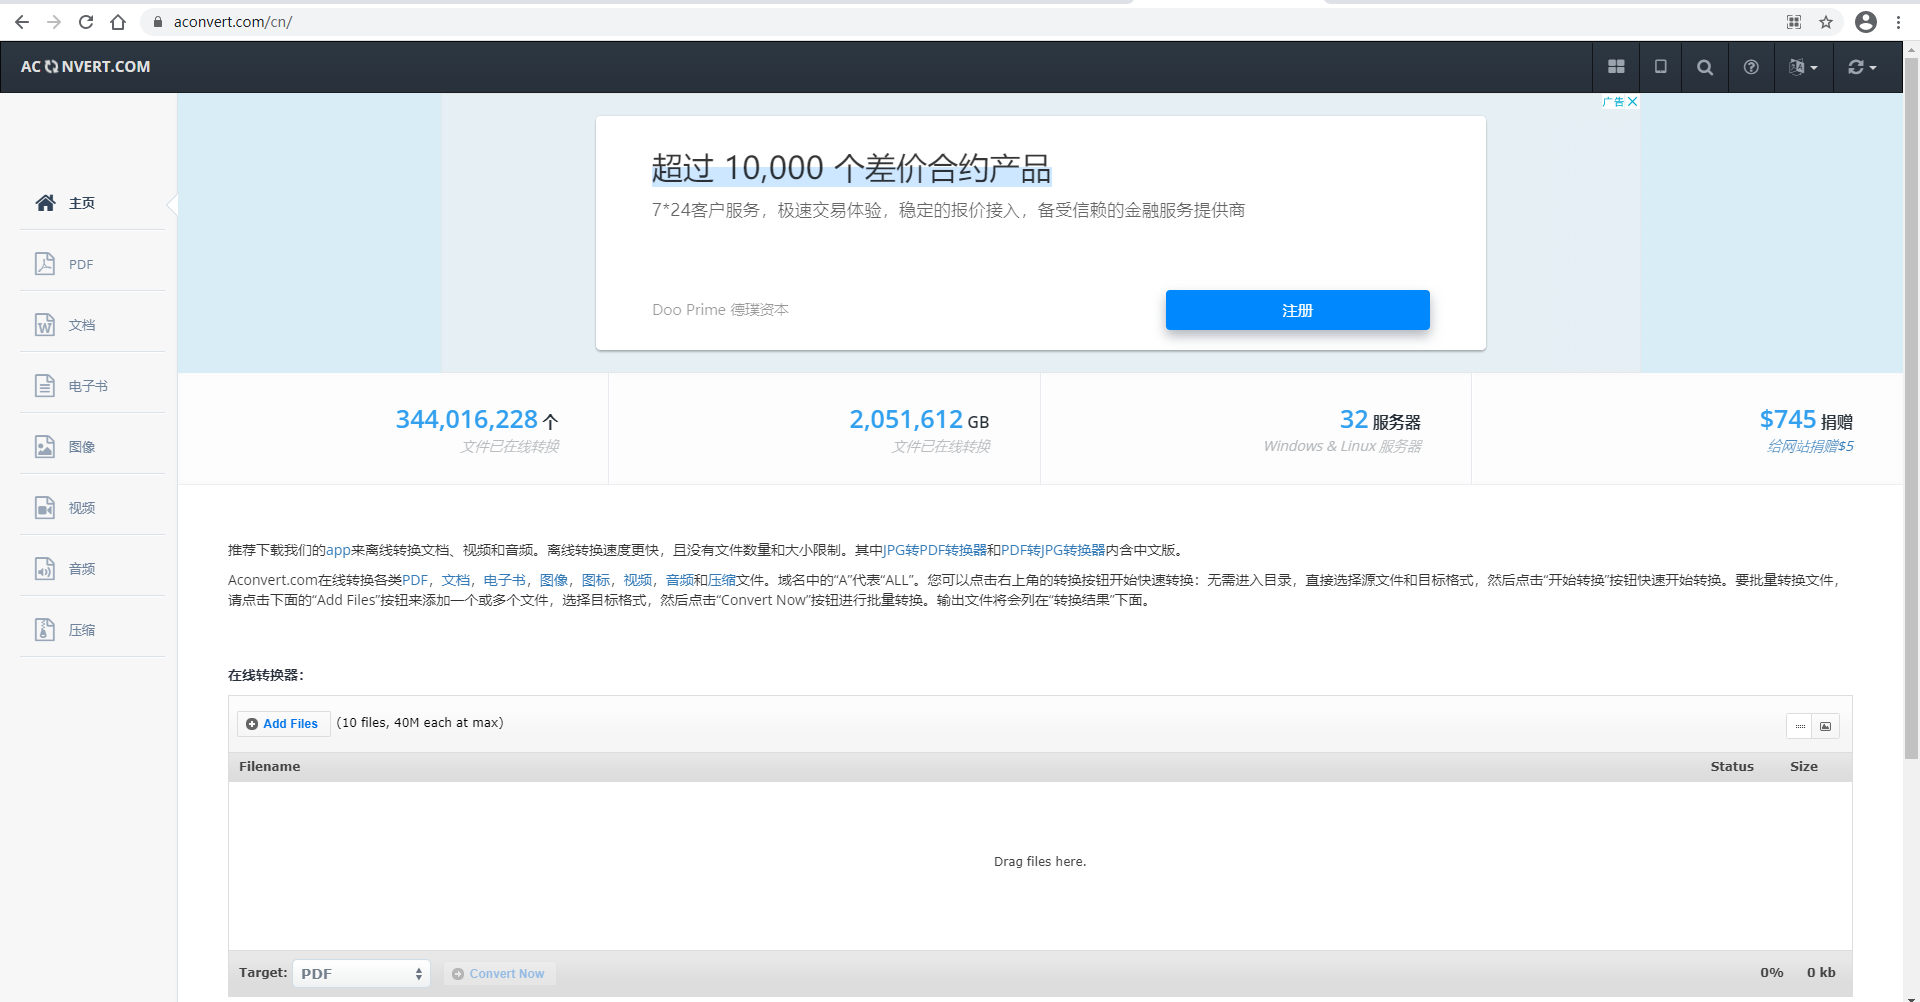Click the blue 注册 register button
Screen dimensions: 1920x1002
click(1297, 310)
